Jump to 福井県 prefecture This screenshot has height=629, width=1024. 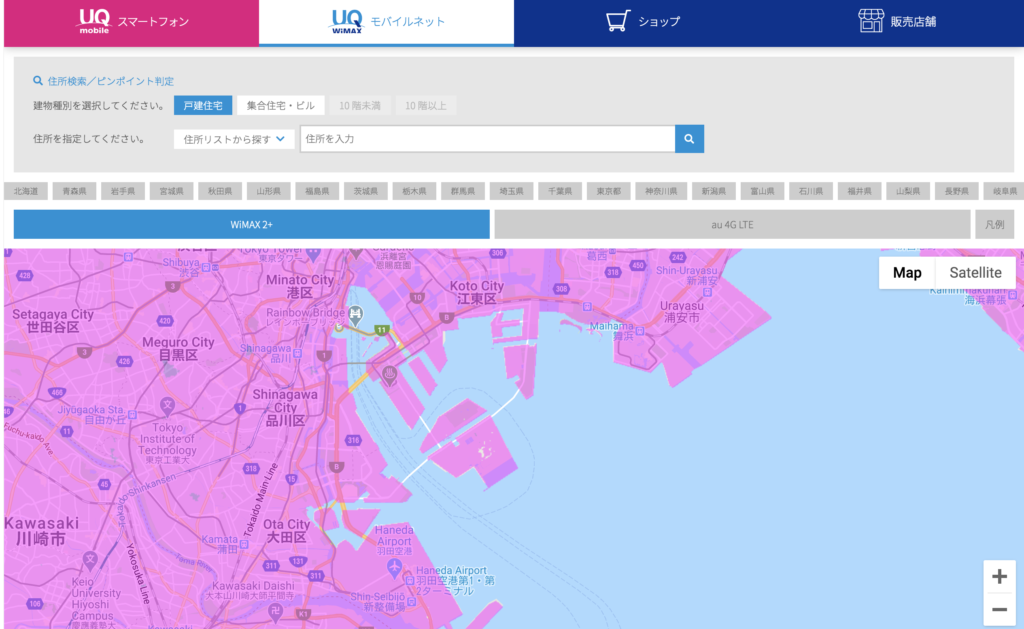pos(859,191)
